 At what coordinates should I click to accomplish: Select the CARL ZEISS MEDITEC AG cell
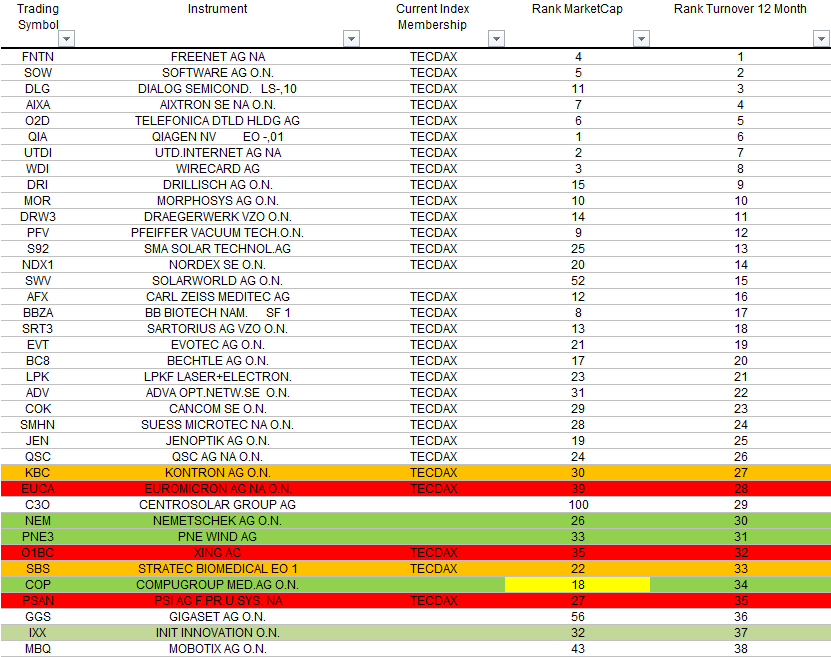pos(218,297)
